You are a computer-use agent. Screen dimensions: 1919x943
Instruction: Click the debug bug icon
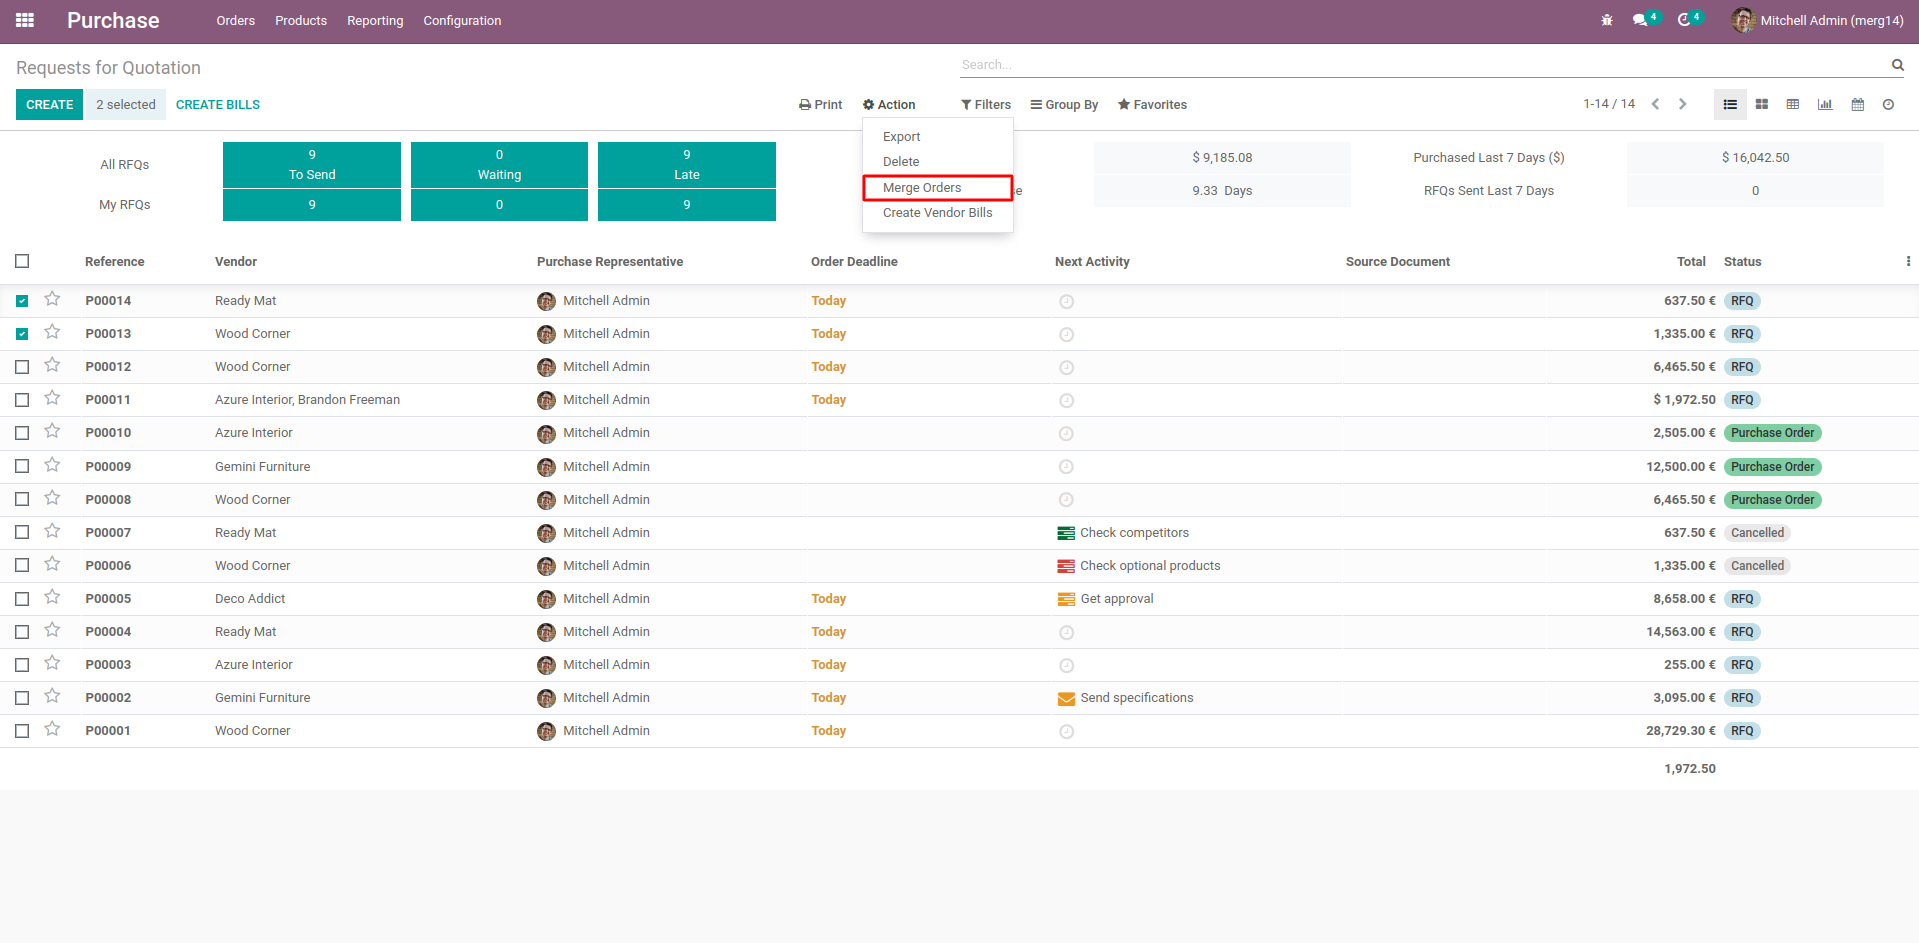coord(1607,20)
